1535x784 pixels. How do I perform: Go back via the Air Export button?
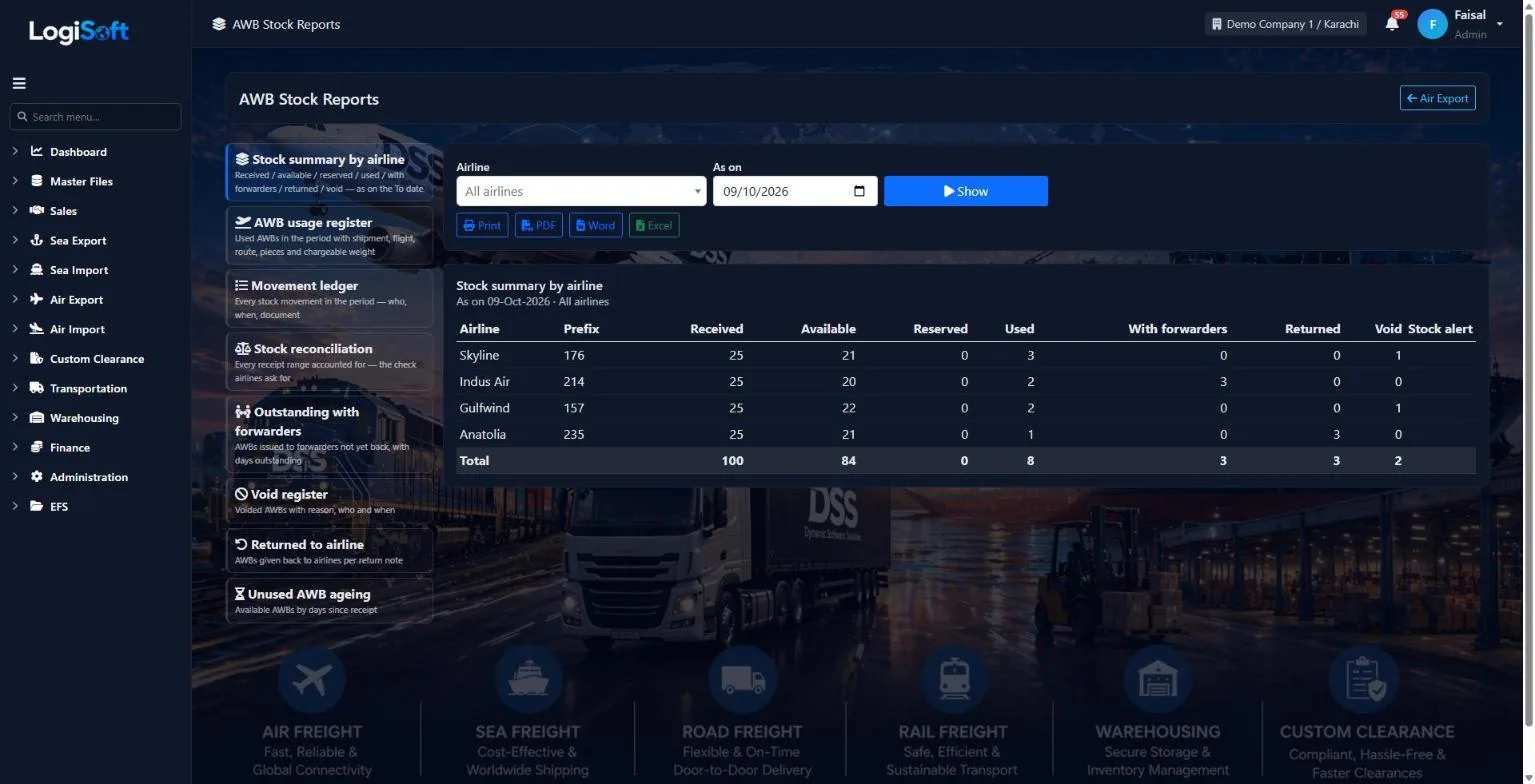coord(1437,98)
